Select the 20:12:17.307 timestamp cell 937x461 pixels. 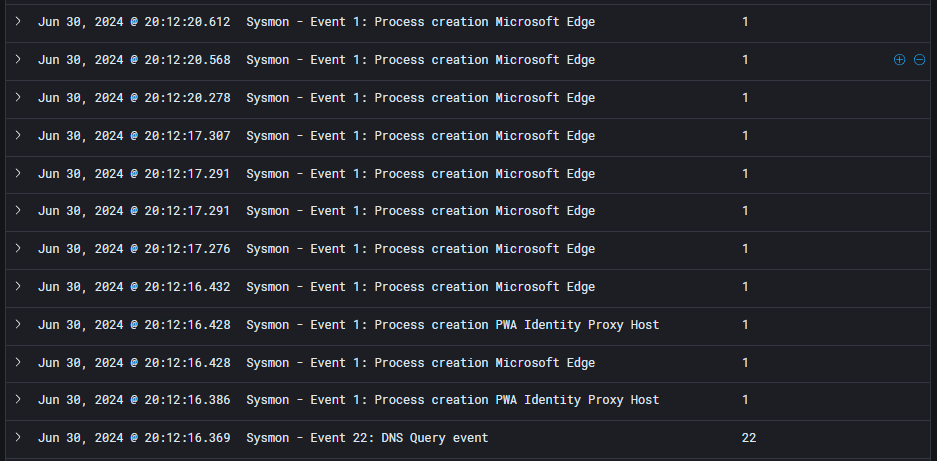tap(134, 136)
